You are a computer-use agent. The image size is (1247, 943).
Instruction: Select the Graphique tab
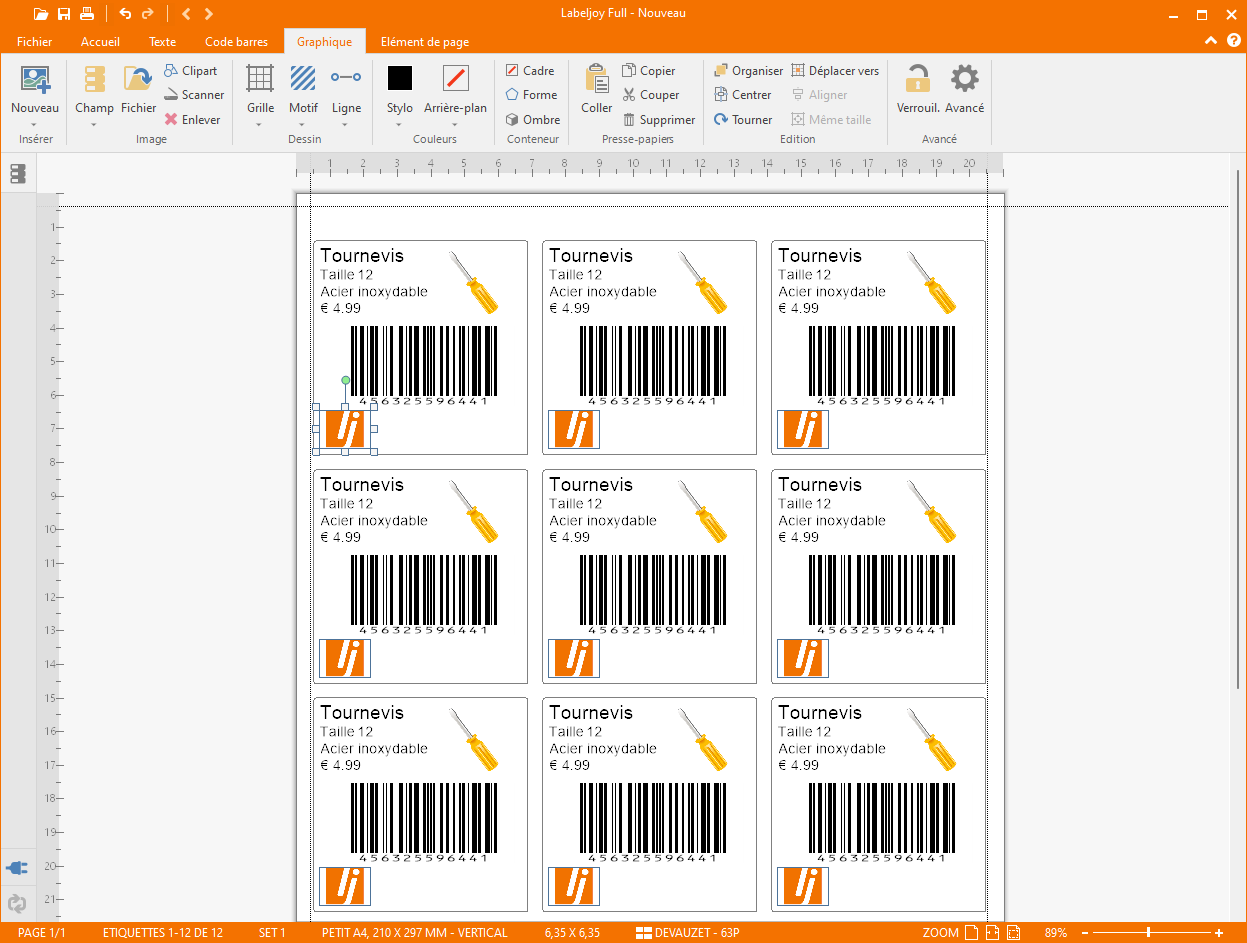(324, 42)
